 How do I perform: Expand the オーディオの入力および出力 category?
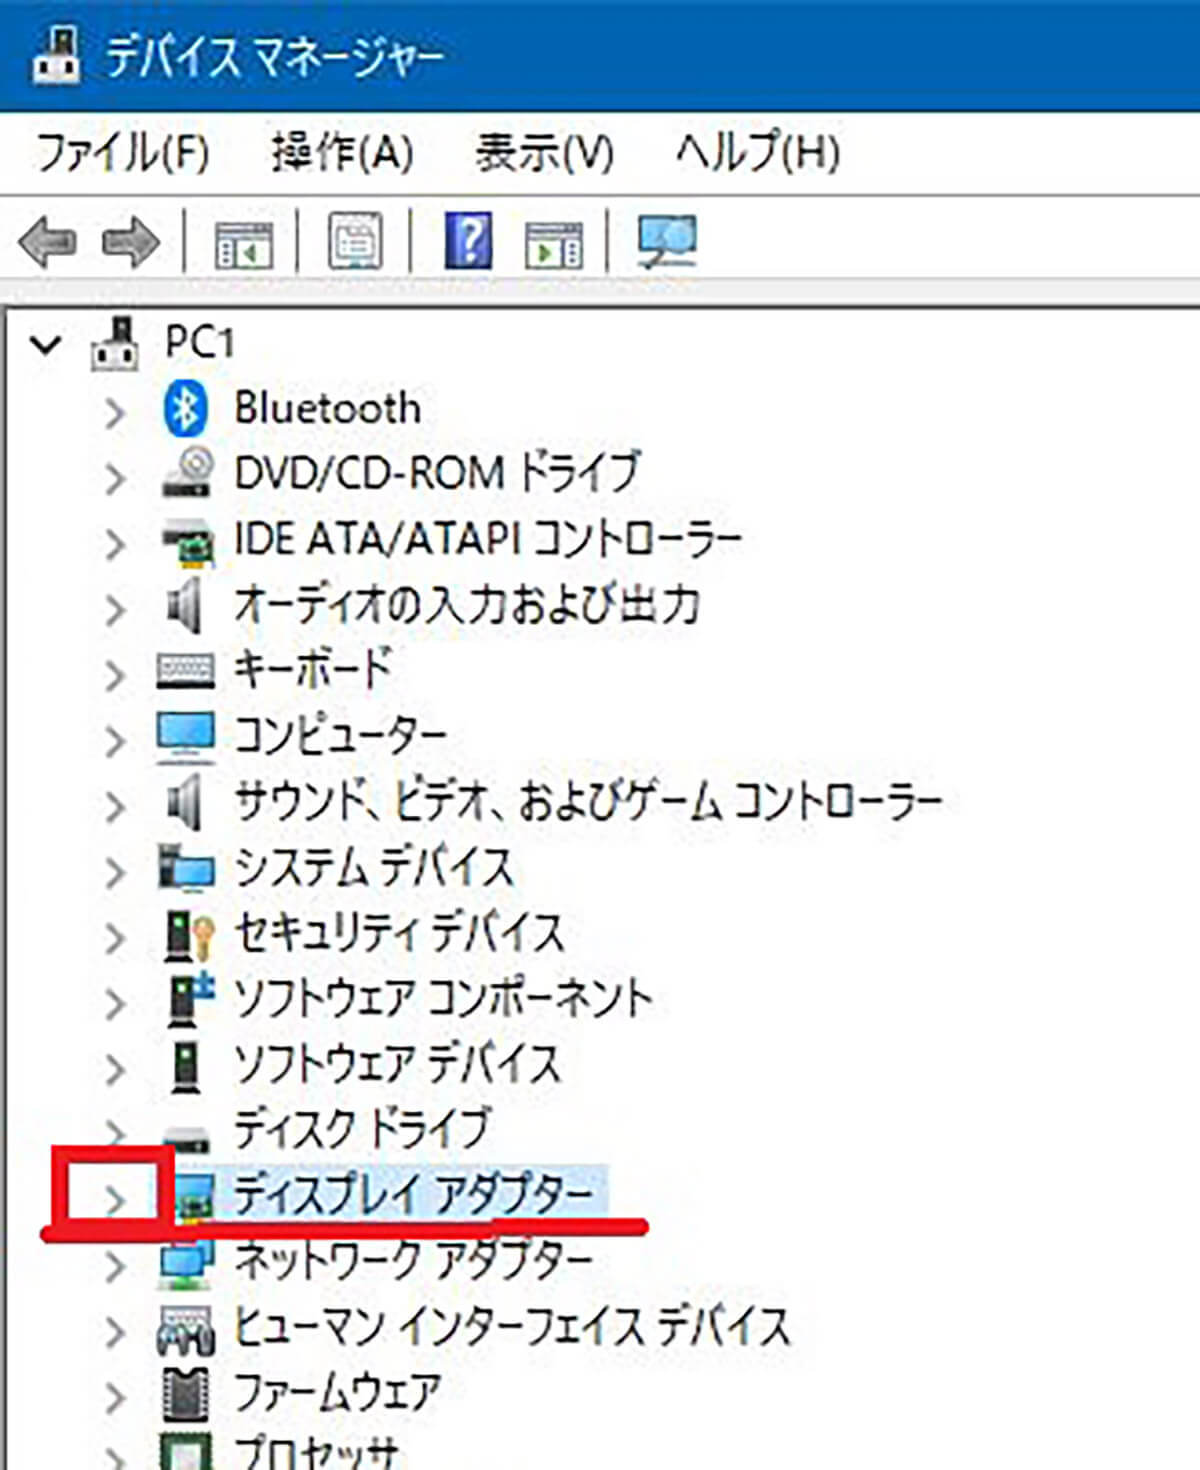tap(116, 609)
